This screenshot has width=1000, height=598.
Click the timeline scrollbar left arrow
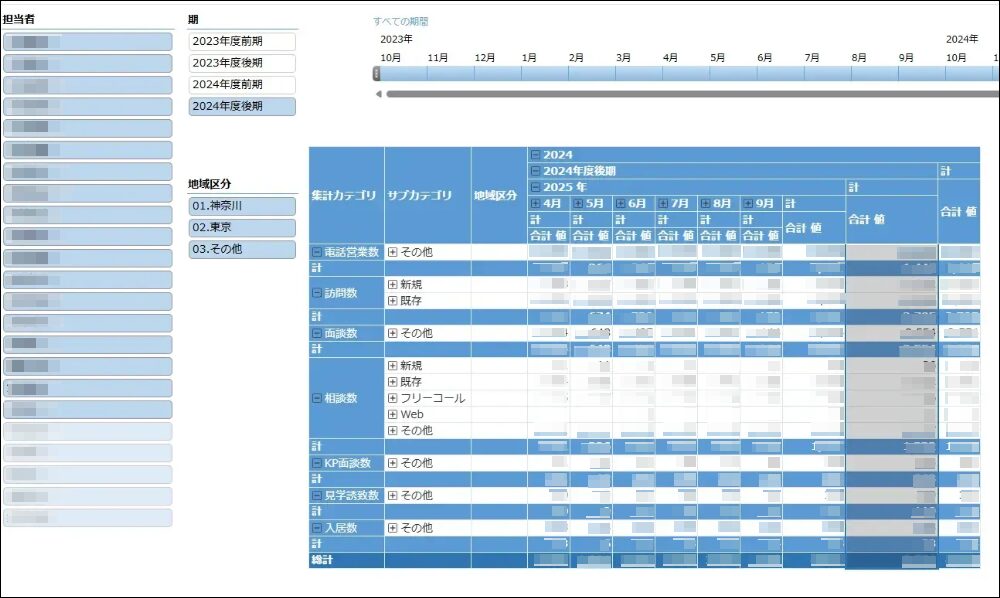click(x=378, y=93)
